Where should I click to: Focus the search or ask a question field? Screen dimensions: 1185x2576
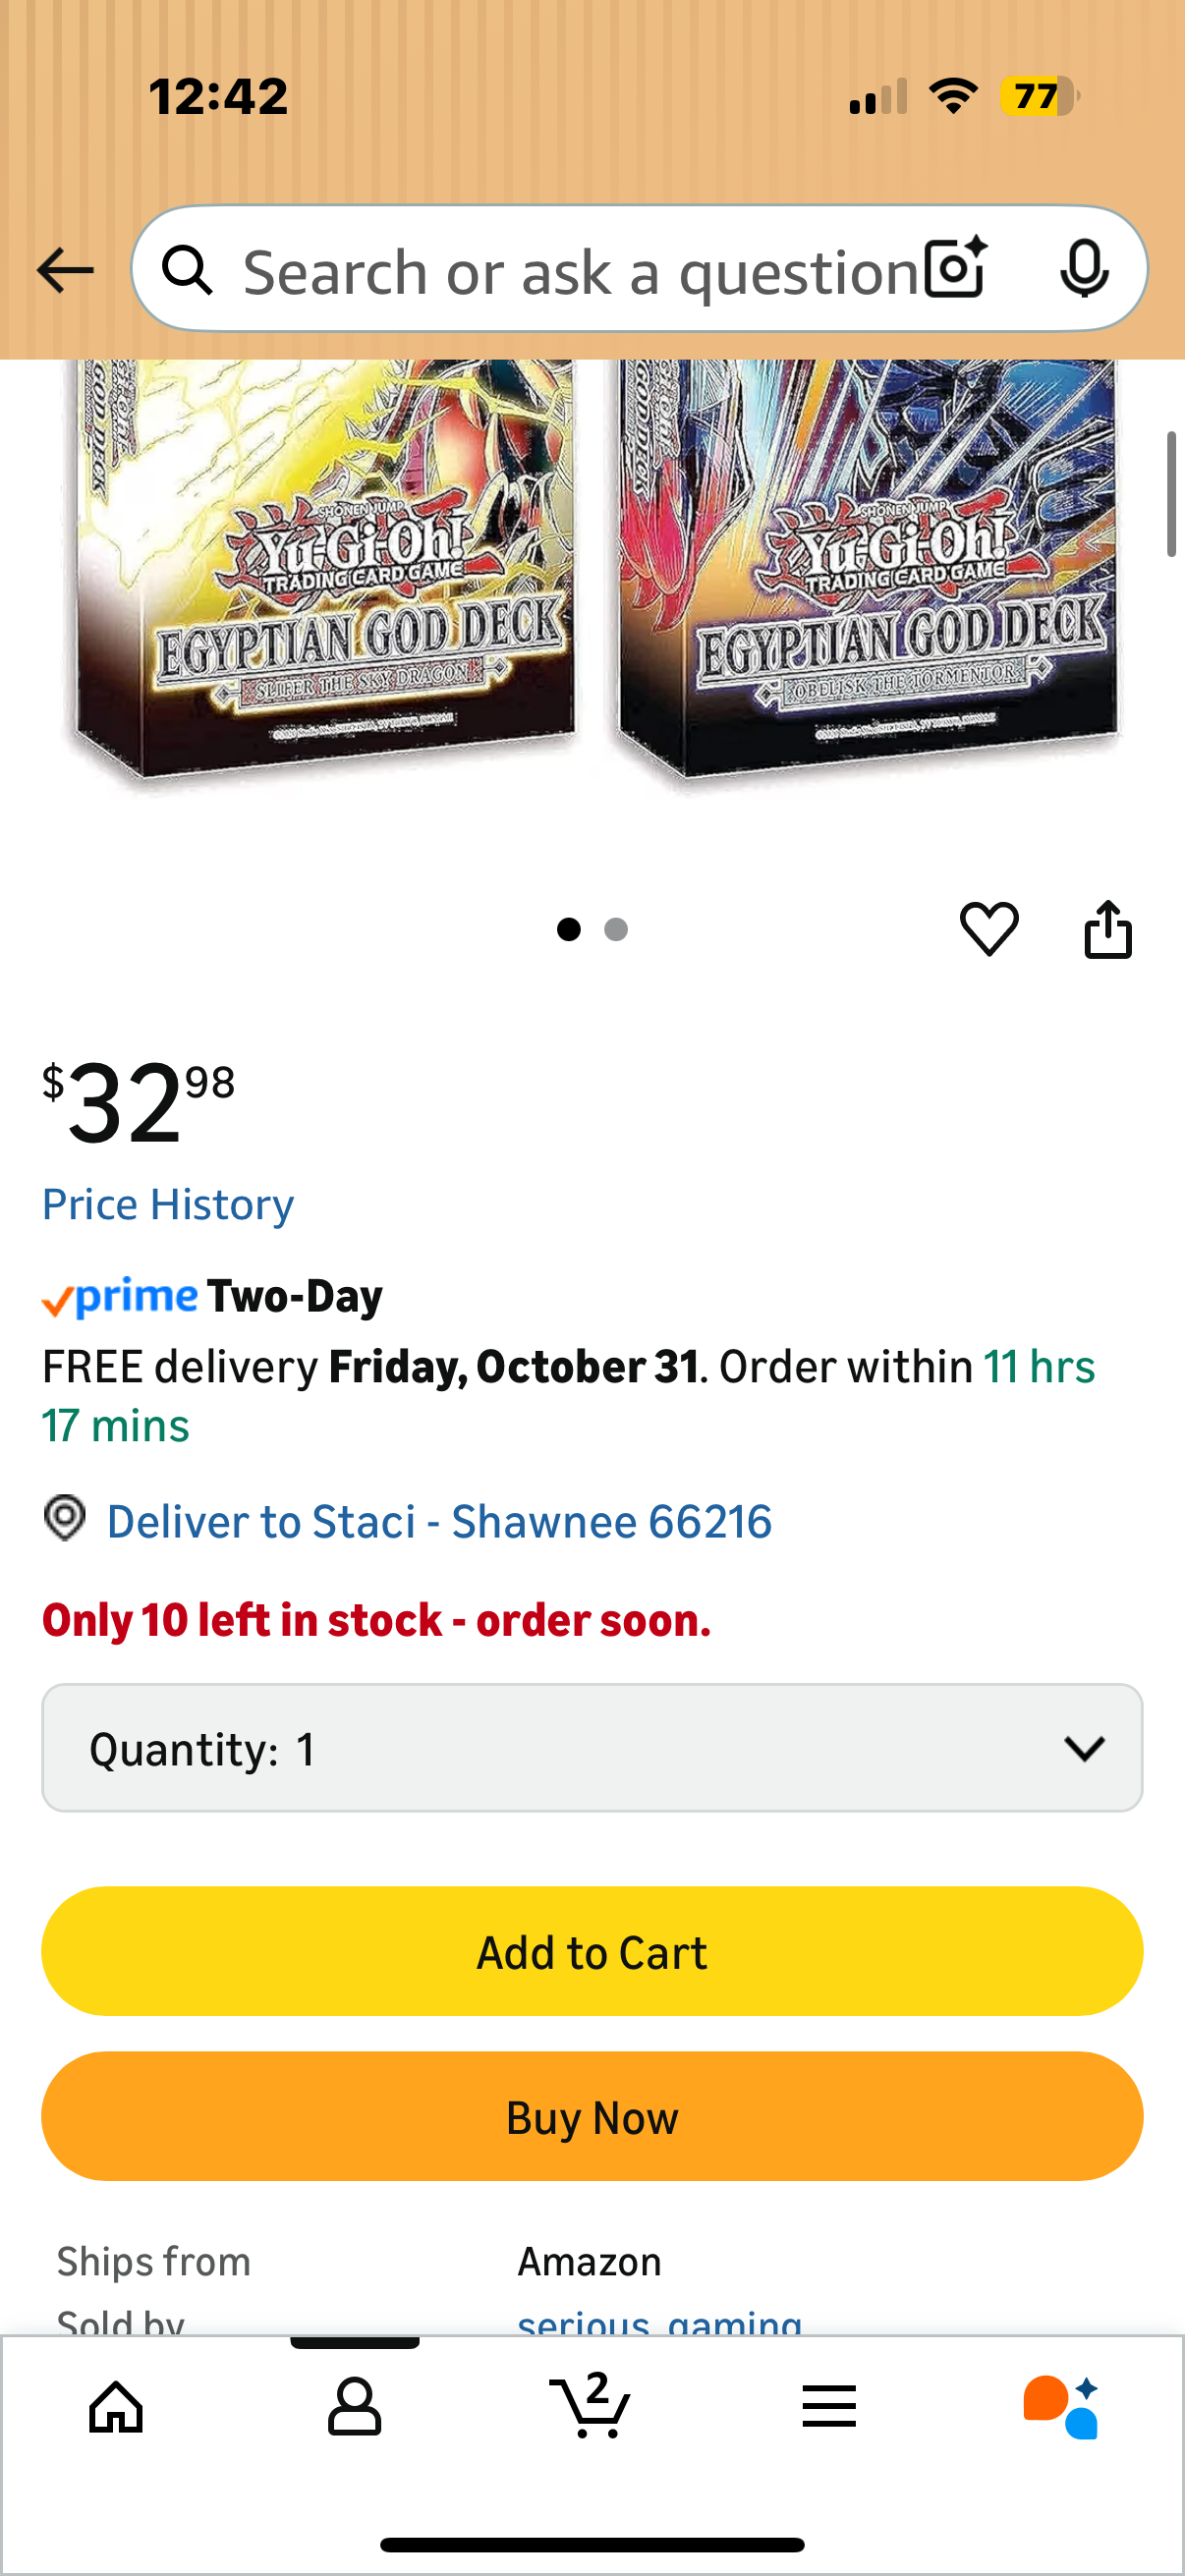pos(580,271)
